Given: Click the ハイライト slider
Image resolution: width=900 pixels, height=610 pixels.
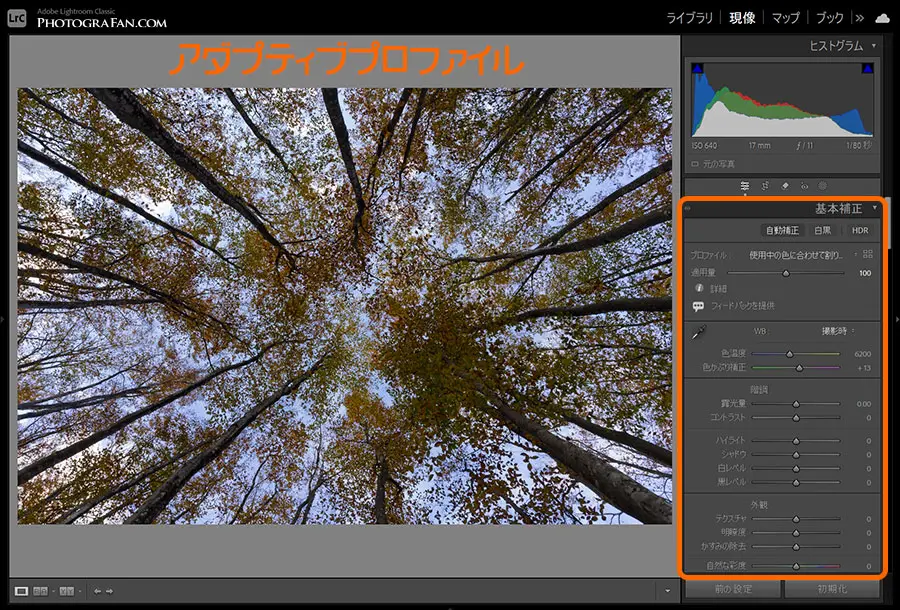Looking at the screenshot, I should (796, 441).
